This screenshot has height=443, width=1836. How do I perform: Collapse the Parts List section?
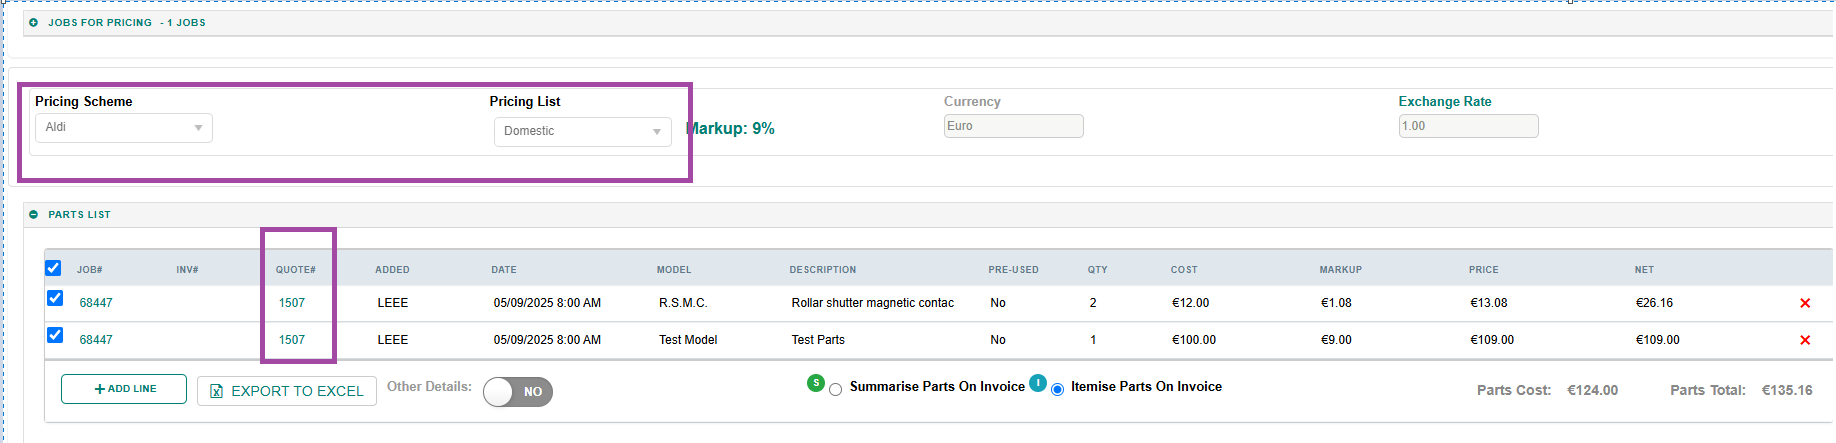(x=34, y=214)
